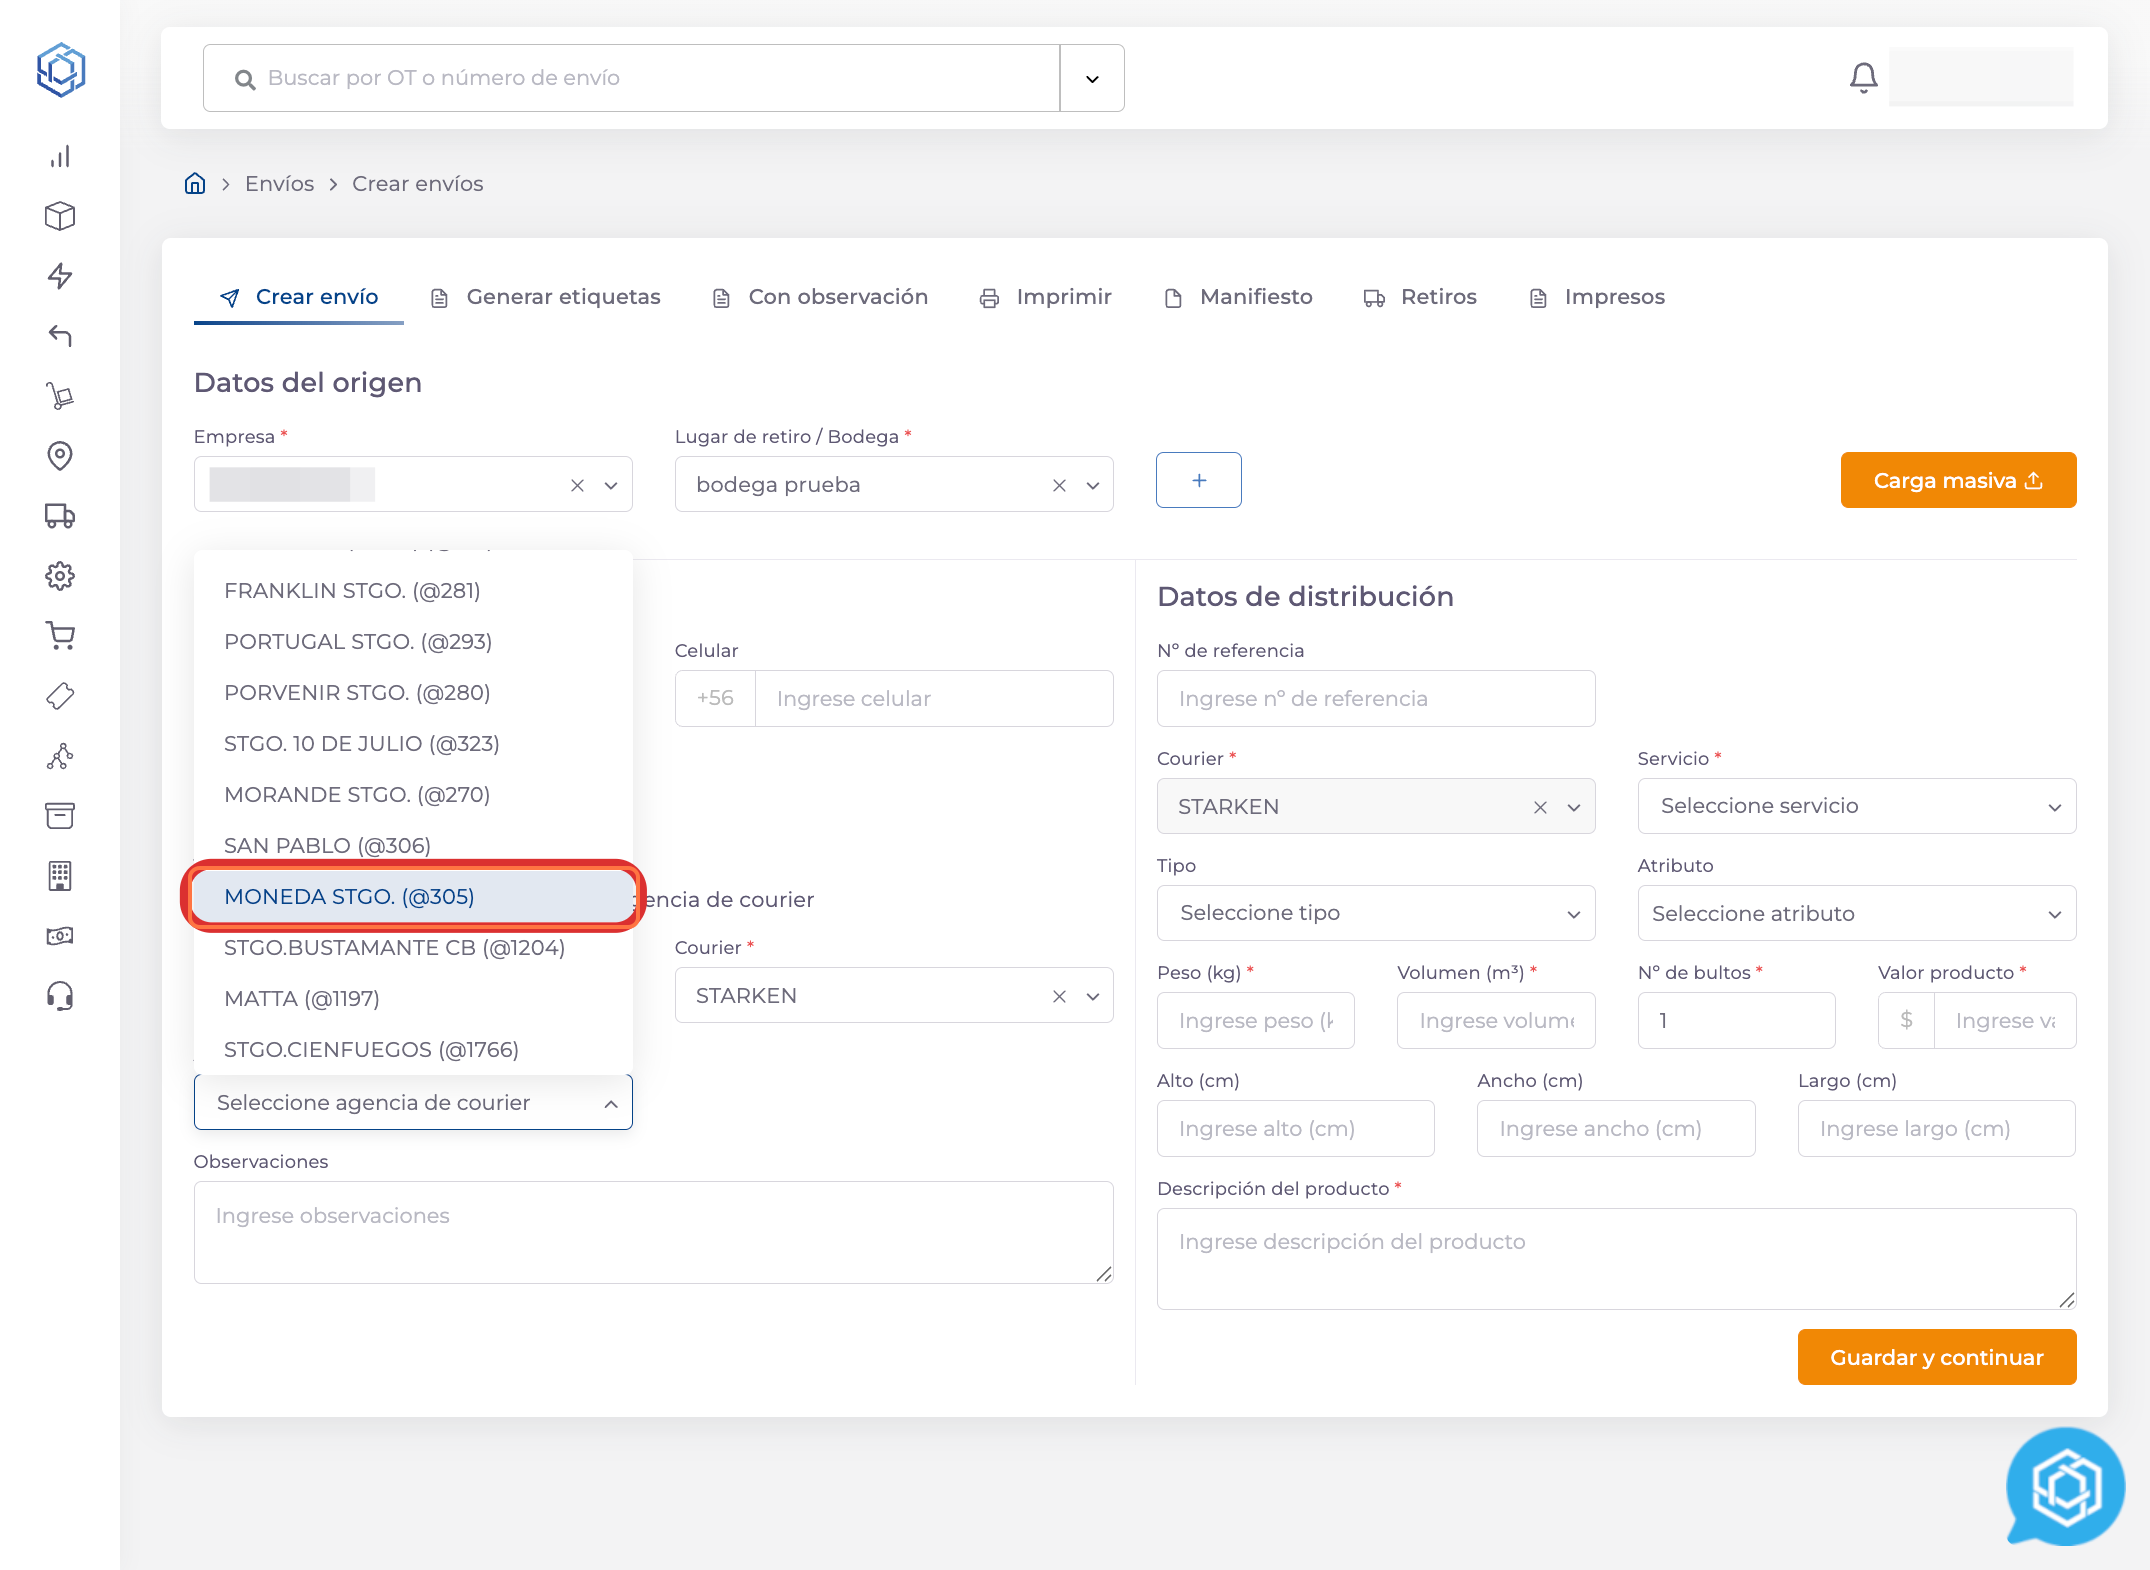Expand the Seleccione atributo dropdown
The width and height of the screenshot is (2150, 1570).
tap(1856, 913)
